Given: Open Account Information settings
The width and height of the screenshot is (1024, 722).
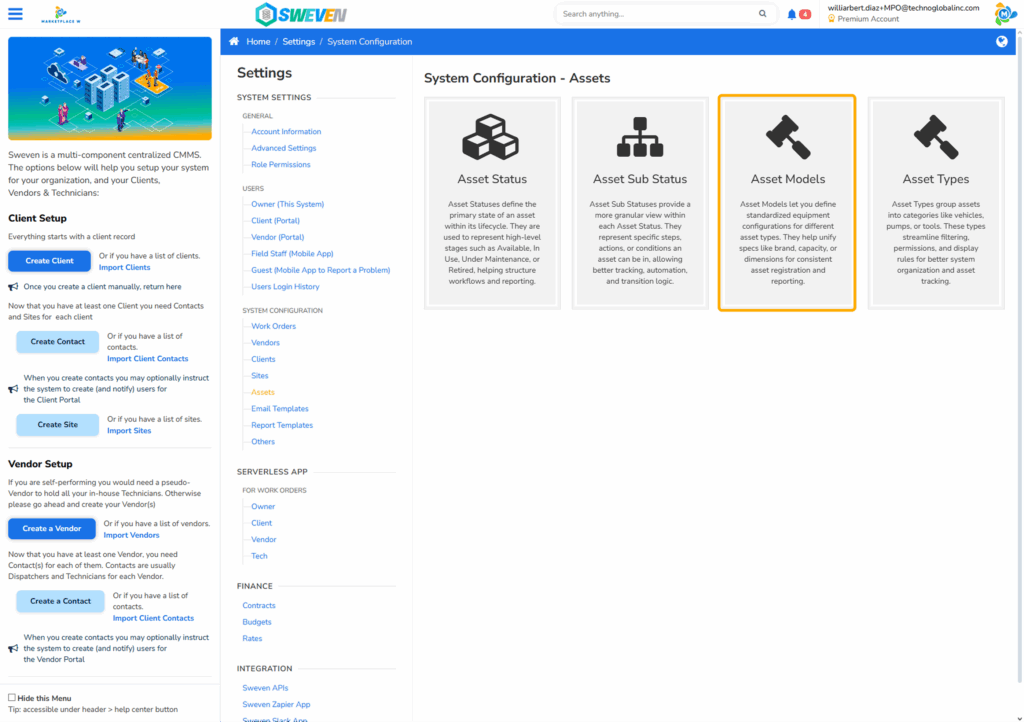Looking at the screenshot, I should [286, 132].
